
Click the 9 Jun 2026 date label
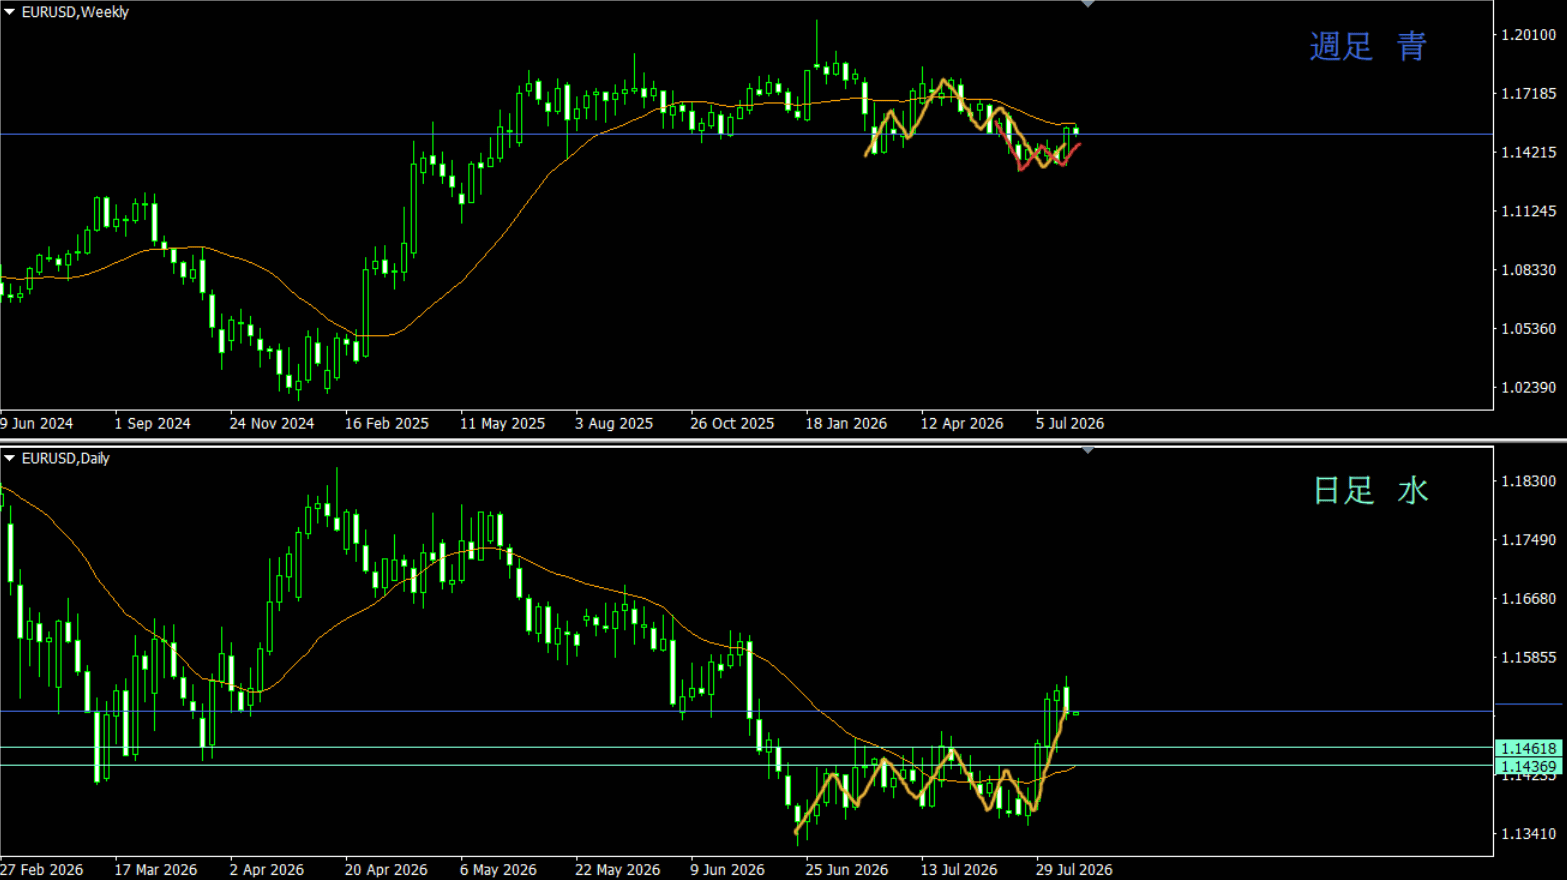(728, 870)
